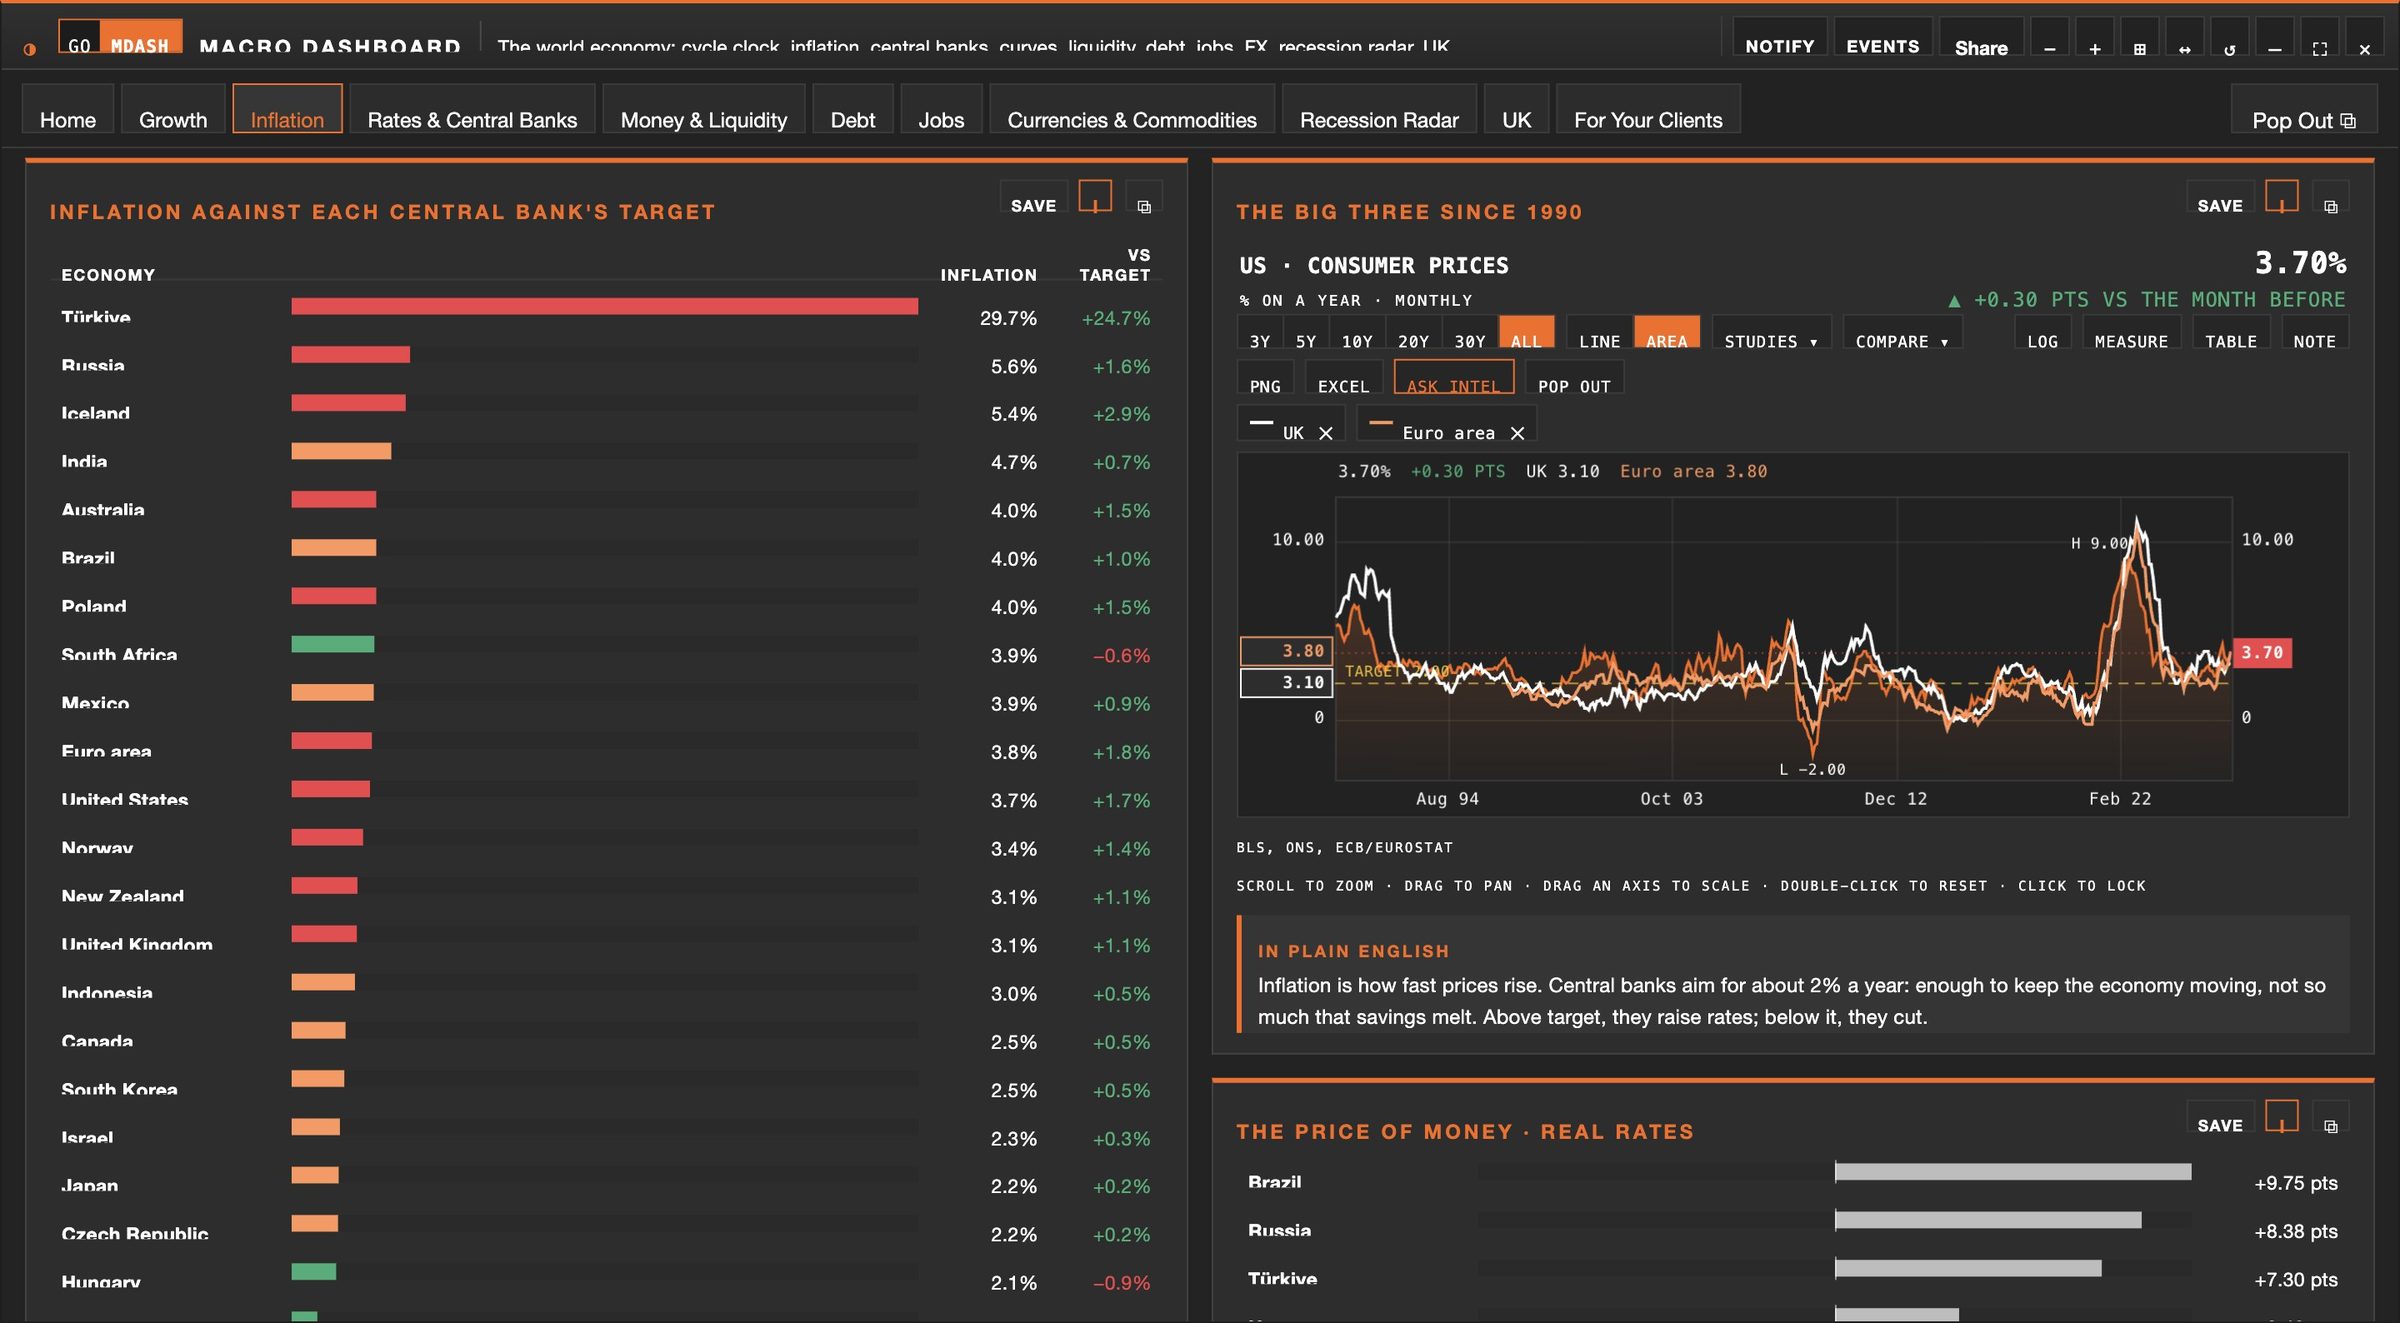The image size is (2400, 1323).
Task: Click the "United States" economy row
Action: click(606, 798)
